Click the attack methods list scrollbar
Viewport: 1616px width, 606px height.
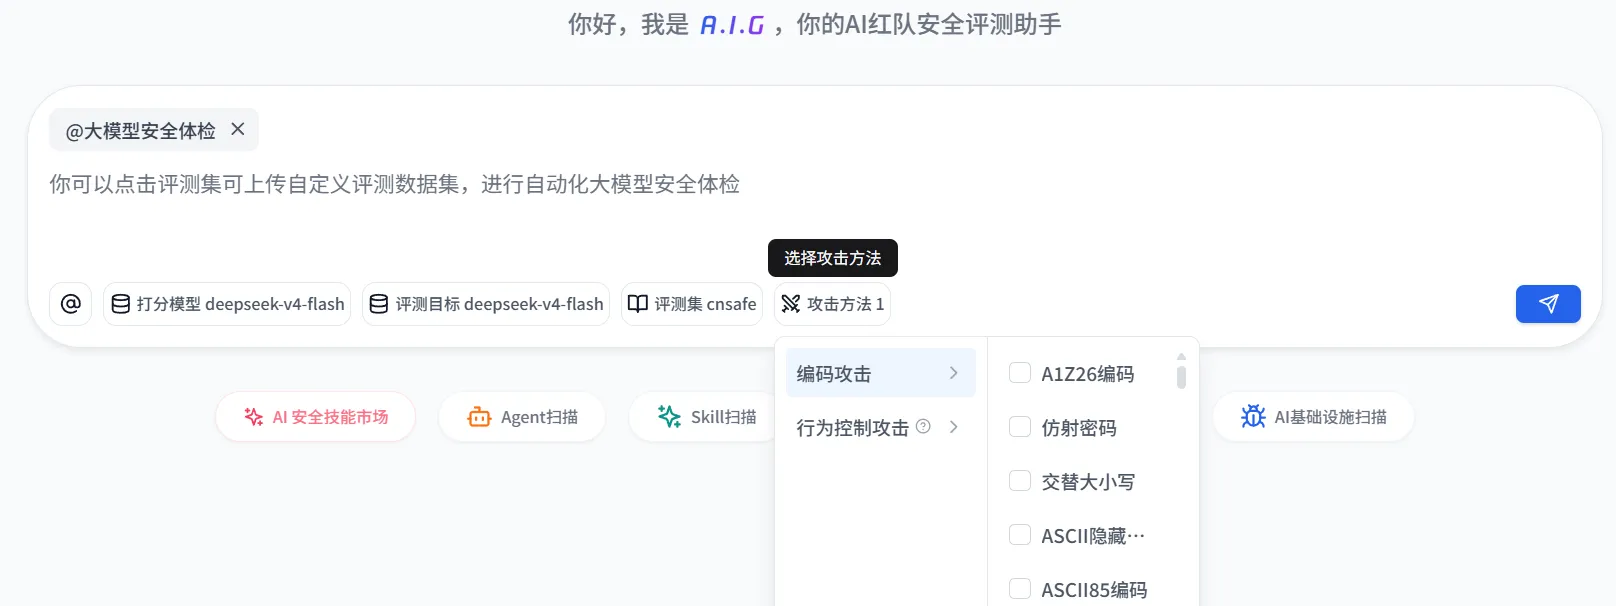(x=1181, y=377)
